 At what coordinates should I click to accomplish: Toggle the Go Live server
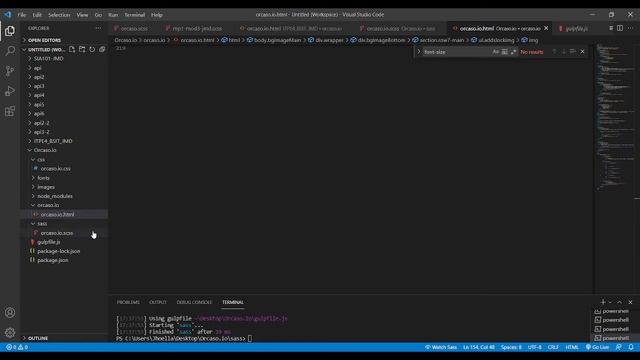pyautogui.click(x=598, y=347)
